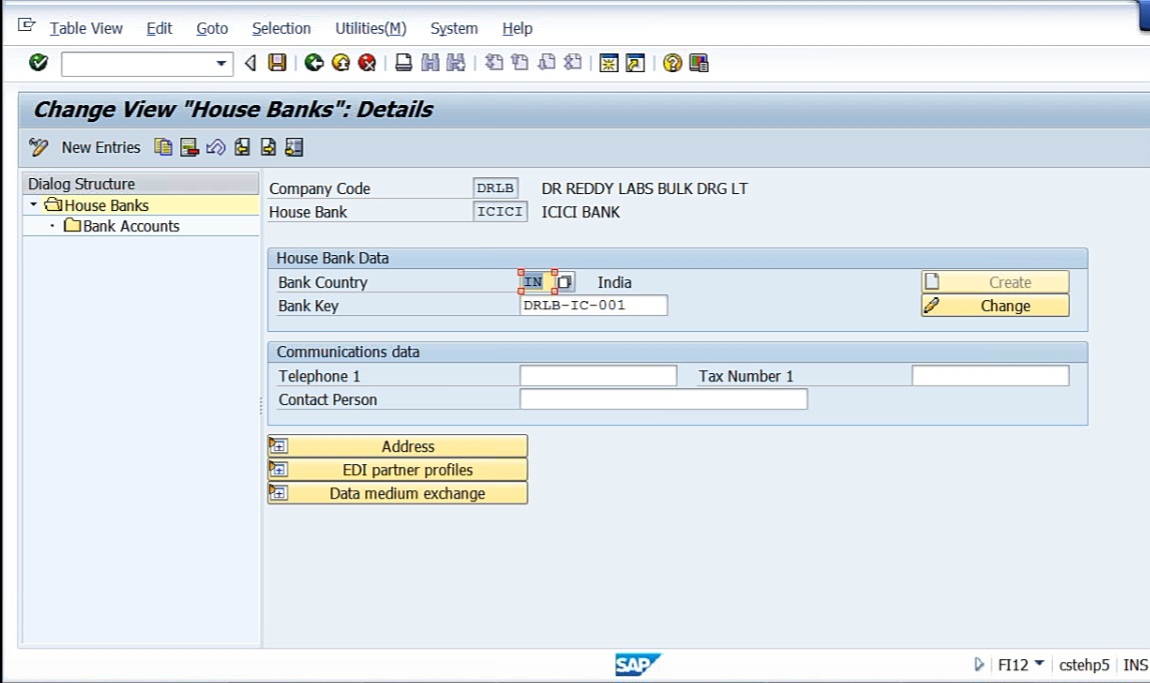Viewport: 1150px width, 683px height.
Task: Click the Save floppy disk icon
Action: coord(277,63)
